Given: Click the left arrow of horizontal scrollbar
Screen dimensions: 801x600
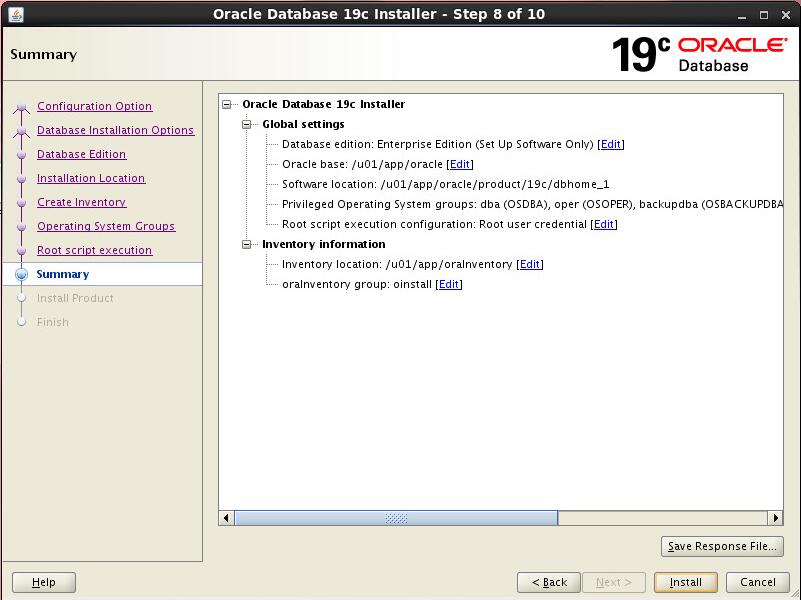Looking at the screenshot, I should pos(227,518).
